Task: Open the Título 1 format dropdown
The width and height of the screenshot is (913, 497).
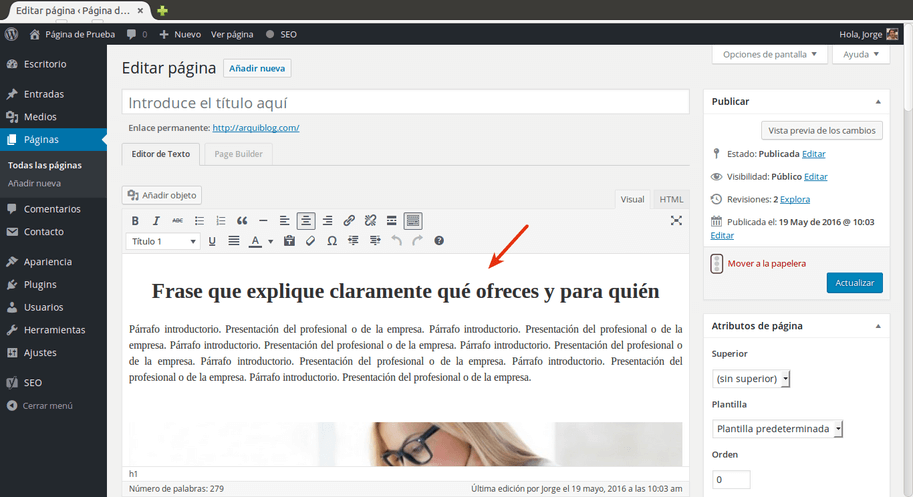Action: [x=163, y=241]
